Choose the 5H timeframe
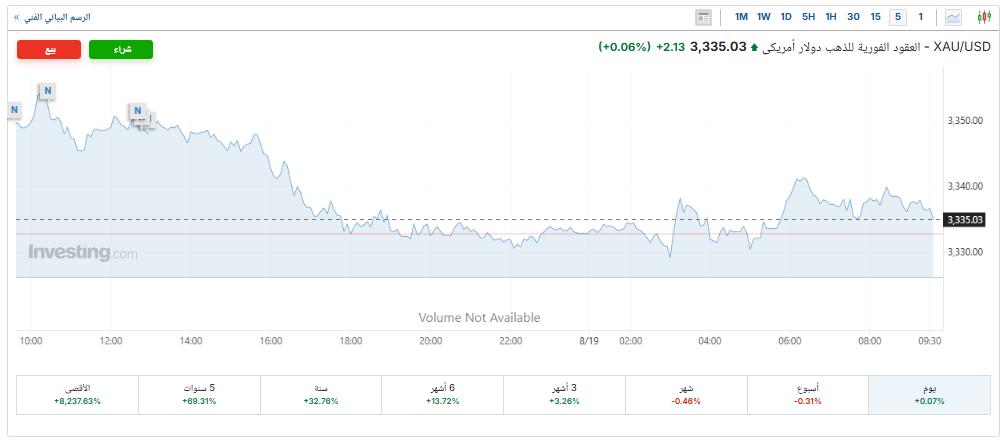 [x=809, y=17]
